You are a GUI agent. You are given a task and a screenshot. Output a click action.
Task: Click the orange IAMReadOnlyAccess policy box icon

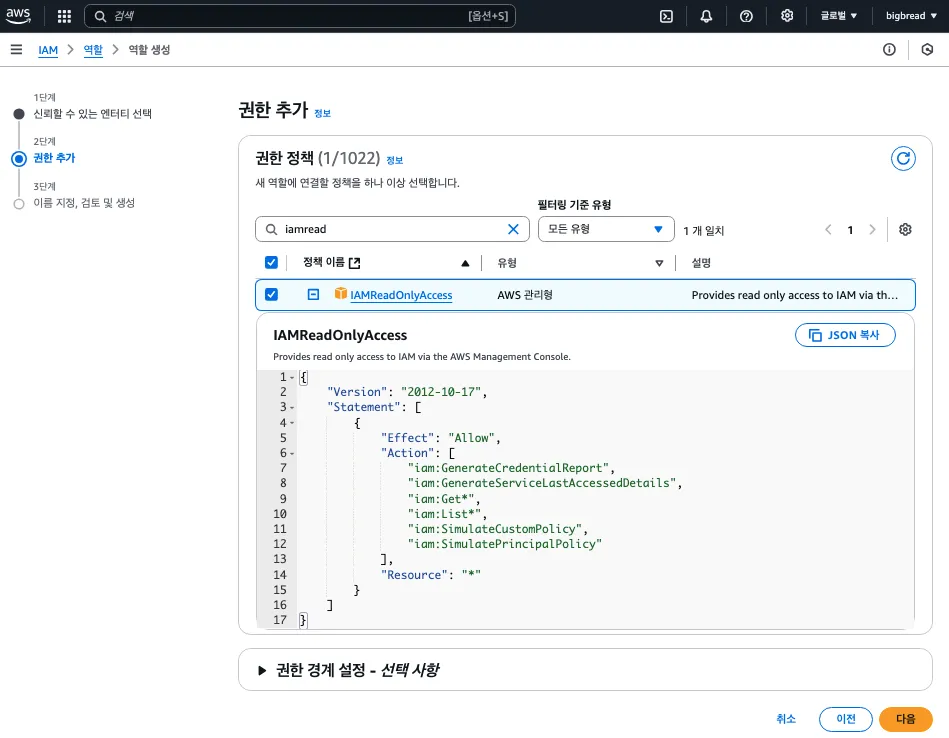pyautogui.click(x=341, y=294)
